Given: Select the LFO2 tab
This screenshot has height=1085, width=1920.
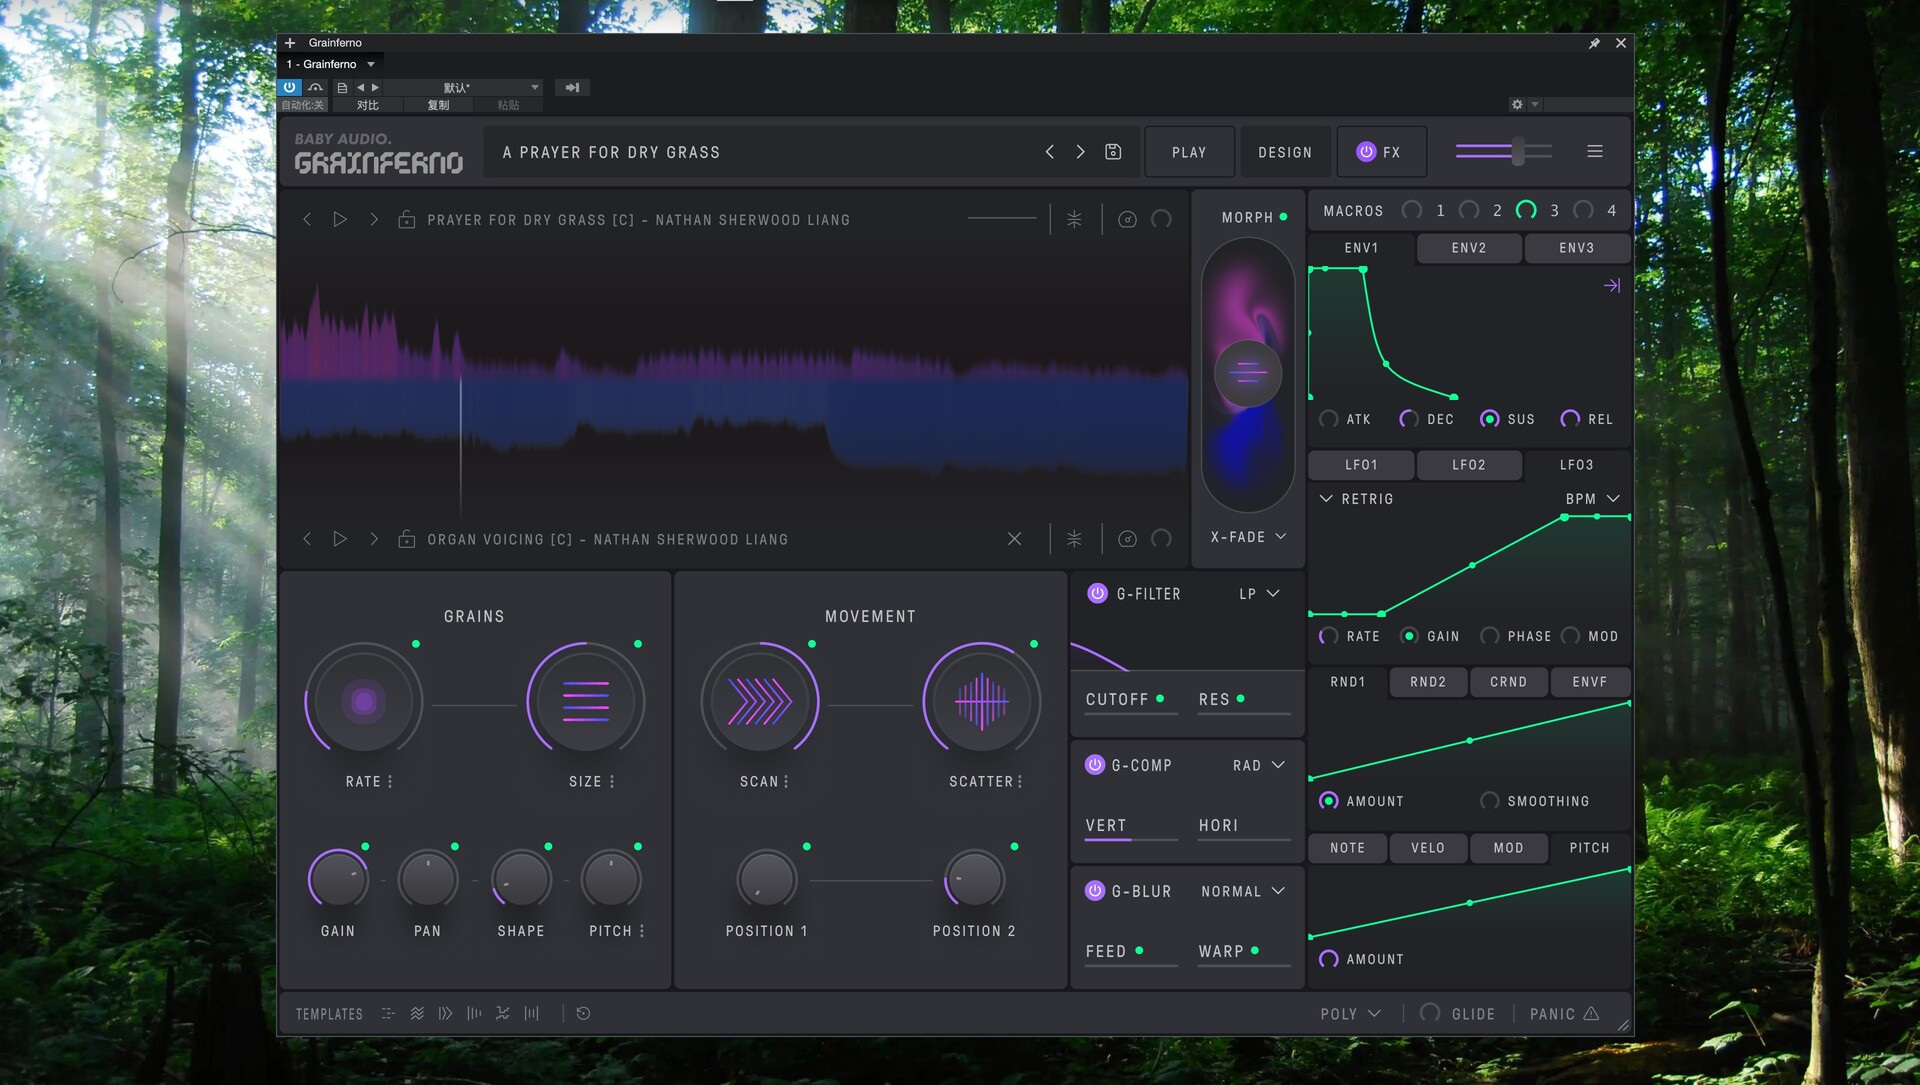Looking at the screenshot, I should (x=1468, y=465).
